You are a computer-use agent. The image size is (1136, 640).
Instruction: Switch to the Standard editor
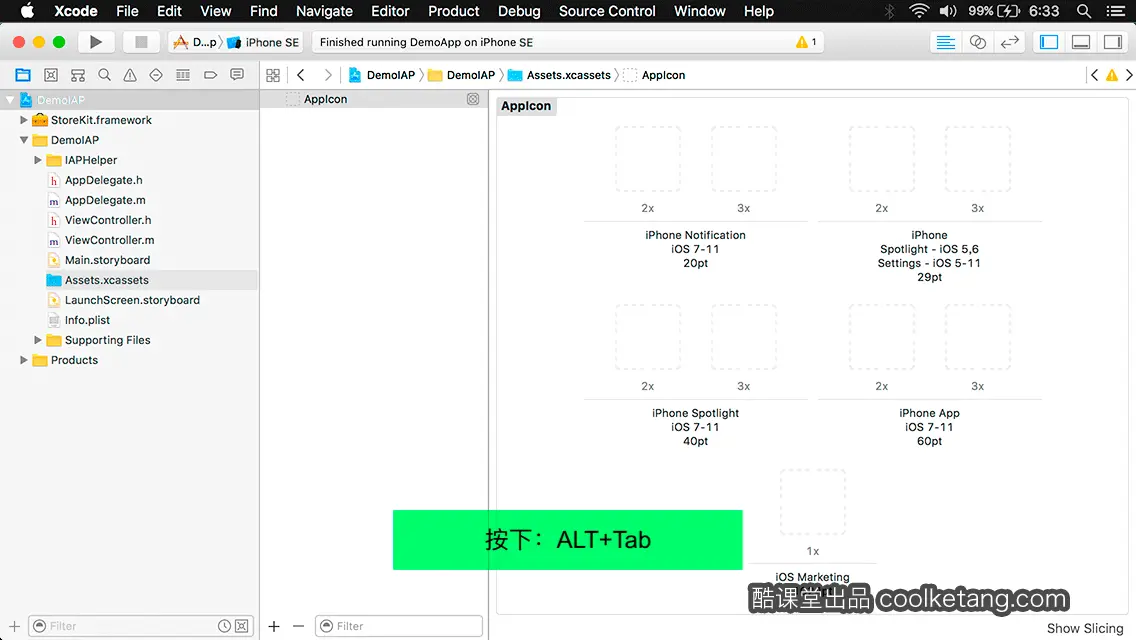[945, 42]
